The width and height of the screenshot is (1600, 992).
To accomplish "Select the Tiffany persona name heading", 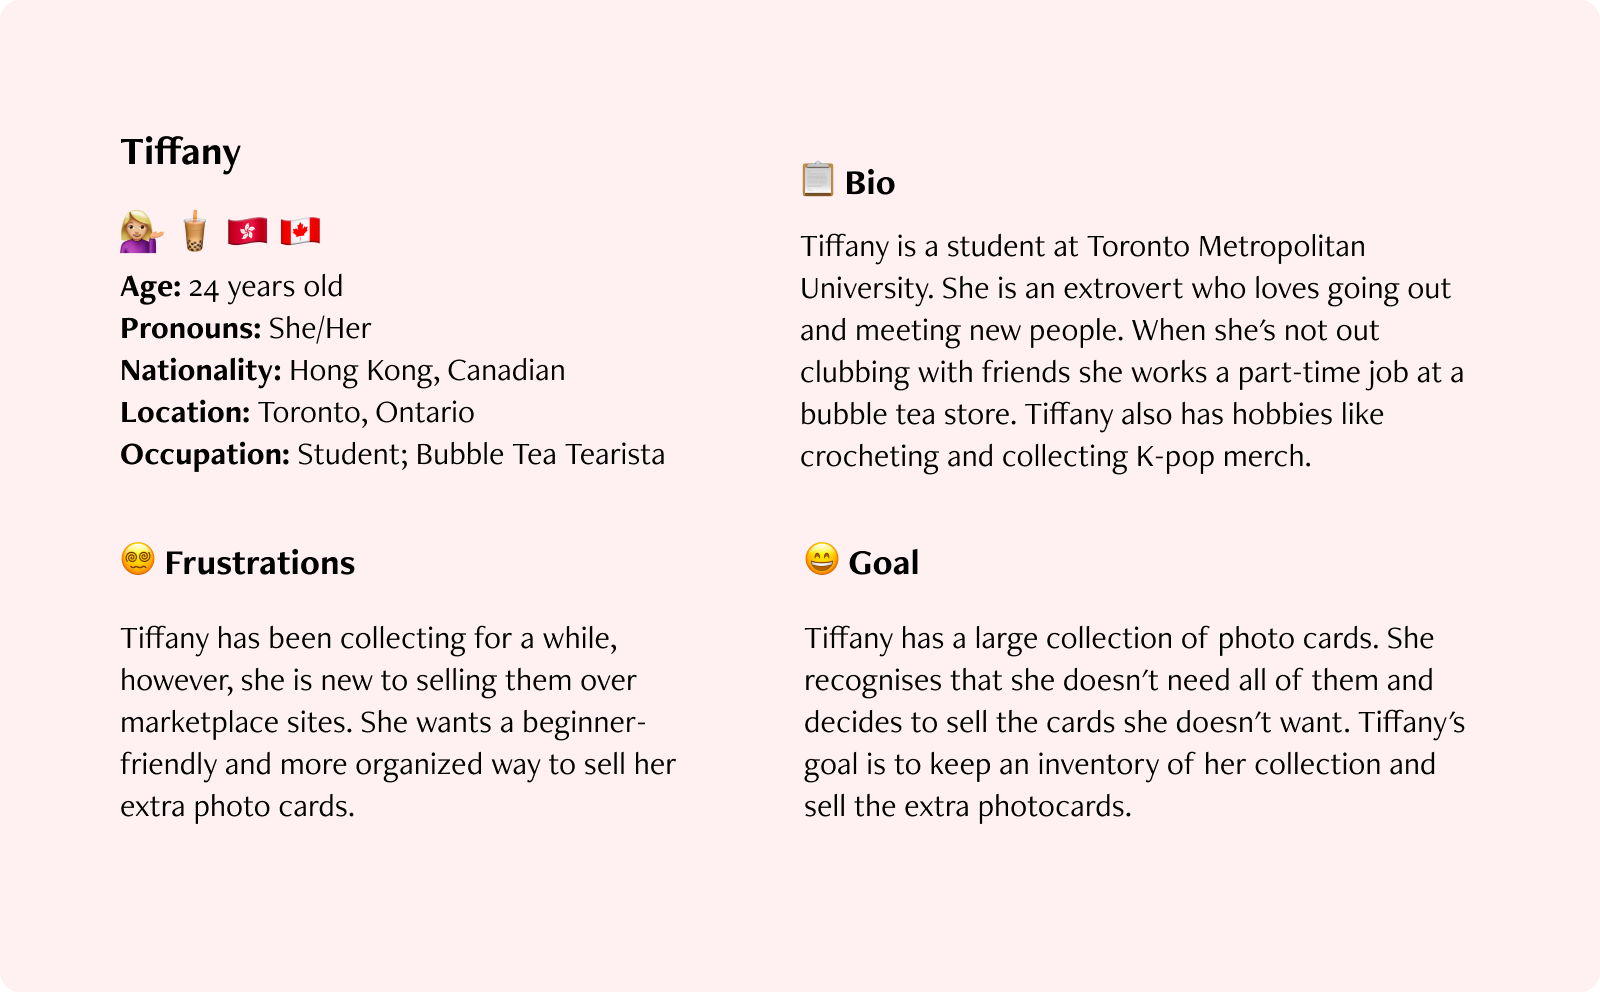I will coord(181,152).
